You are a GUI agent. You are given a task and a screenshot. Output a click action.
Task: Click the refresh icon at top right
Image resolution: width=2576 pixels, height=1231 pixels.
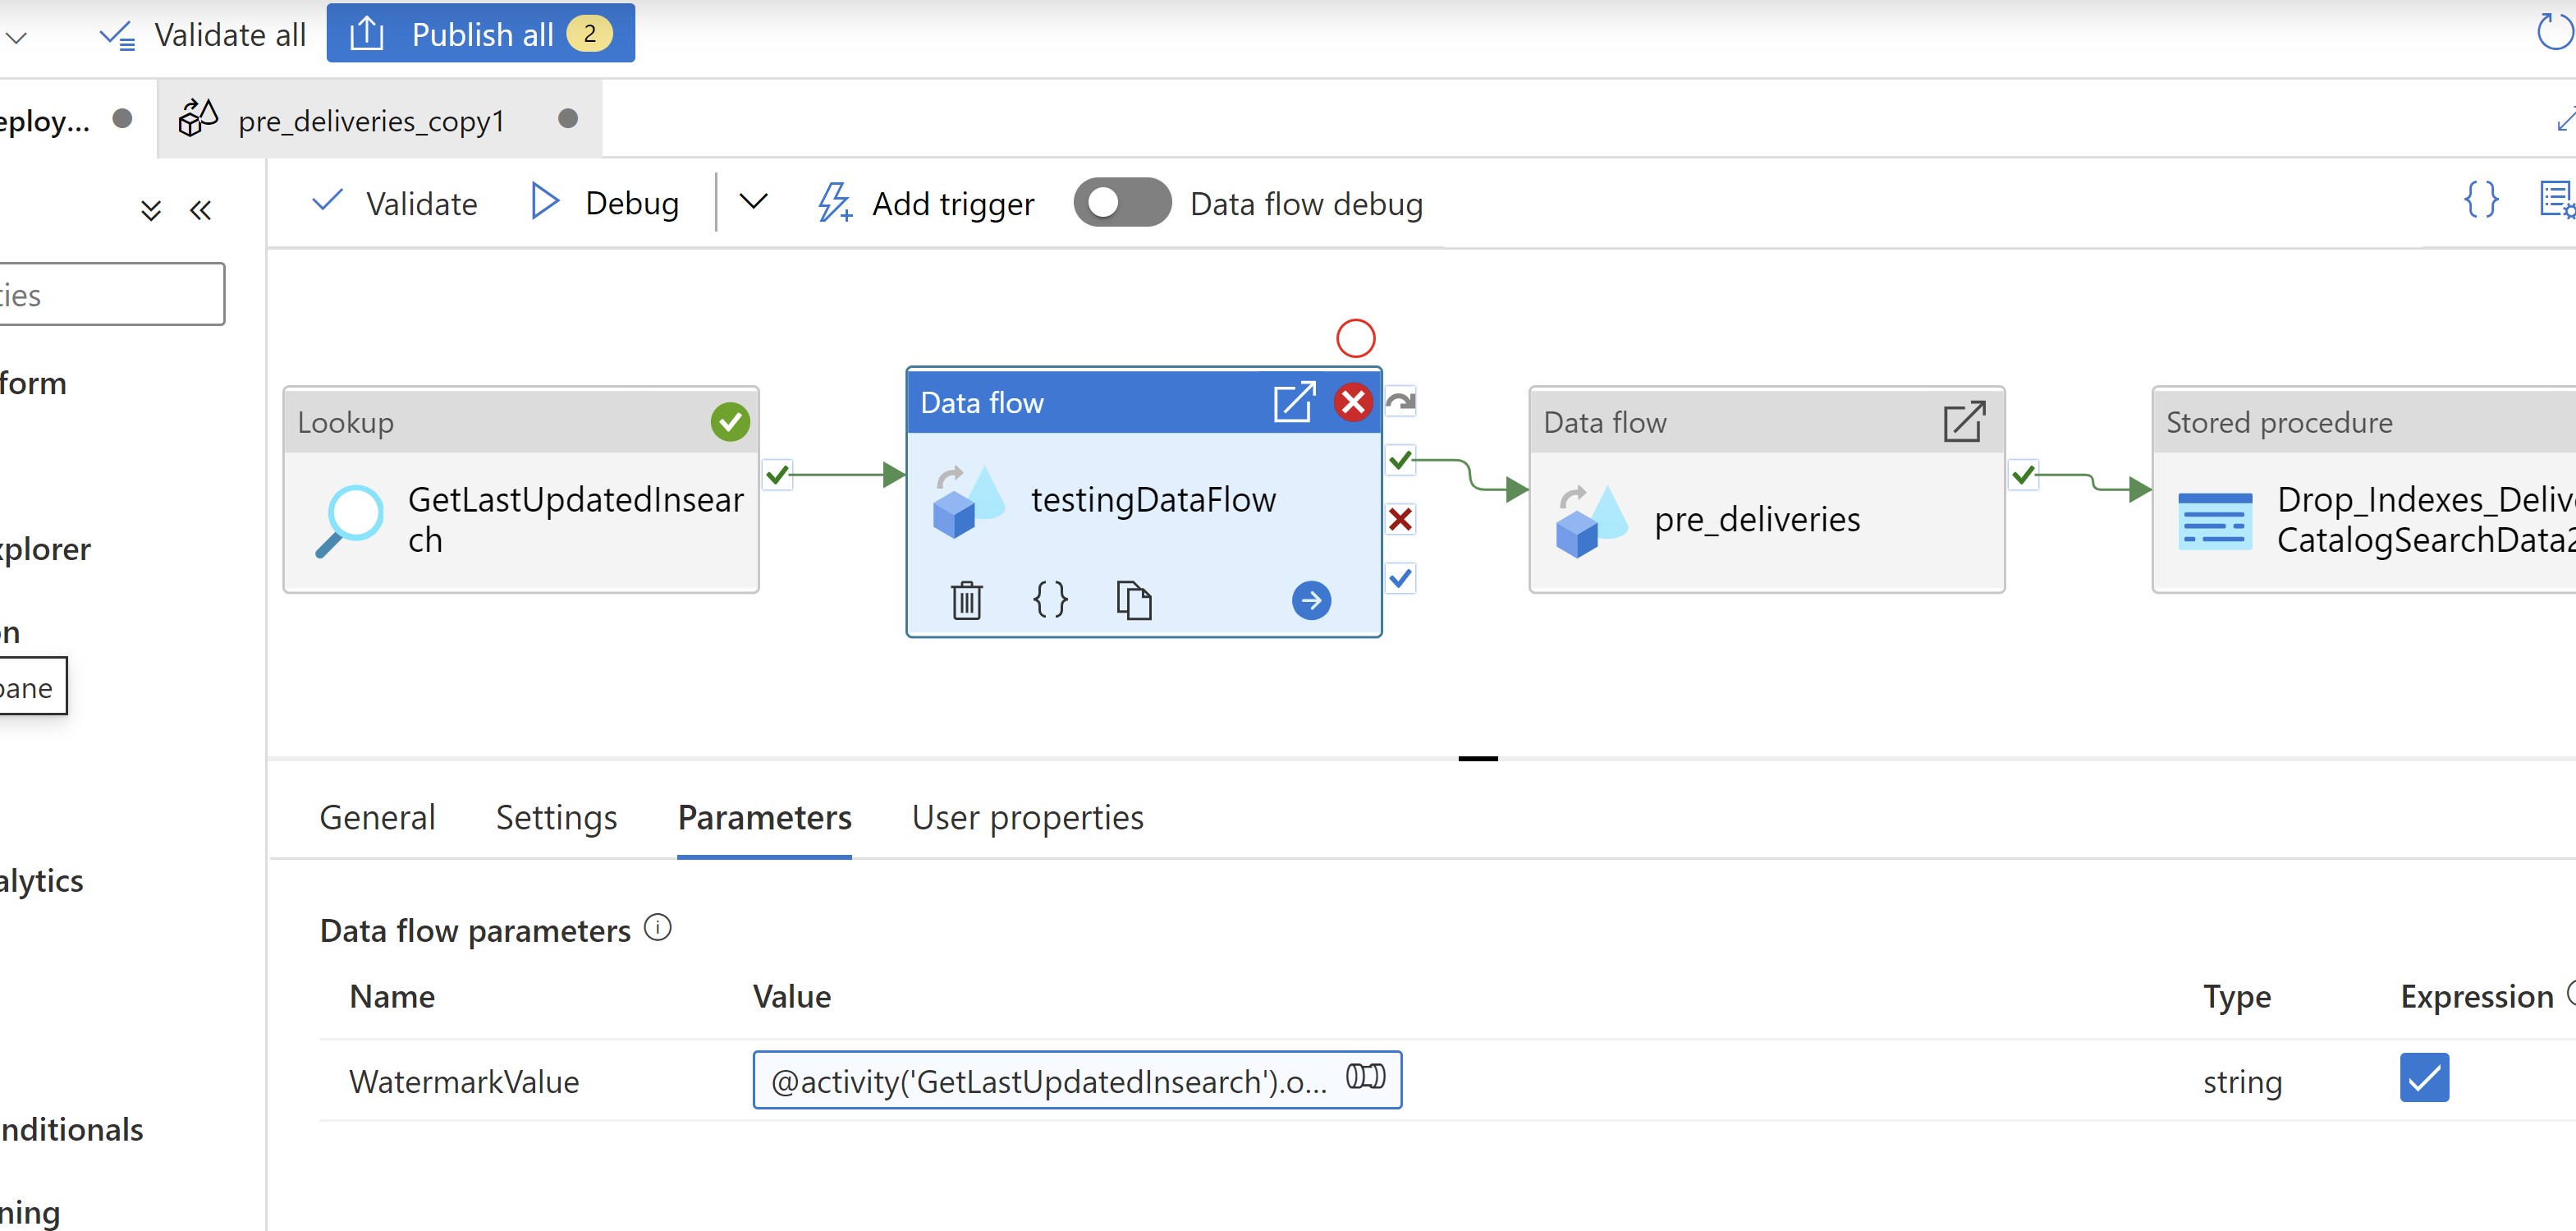pyautogui.click(x=2555, y=31)
